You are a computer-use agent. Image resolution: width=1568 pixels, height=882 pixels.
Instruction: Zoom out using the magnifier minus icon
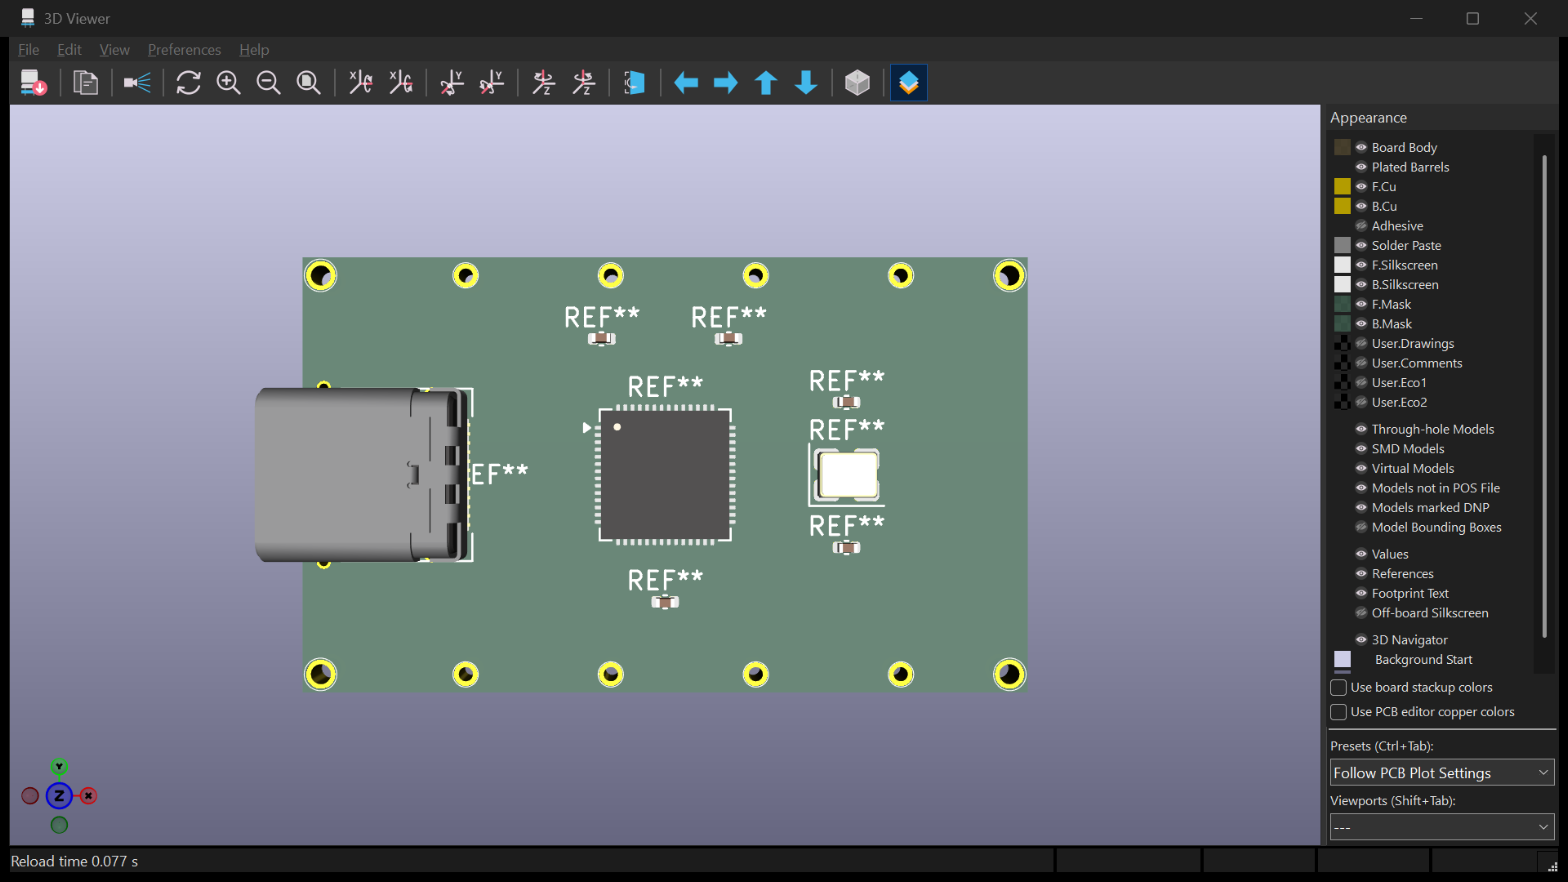click(268, 83)
